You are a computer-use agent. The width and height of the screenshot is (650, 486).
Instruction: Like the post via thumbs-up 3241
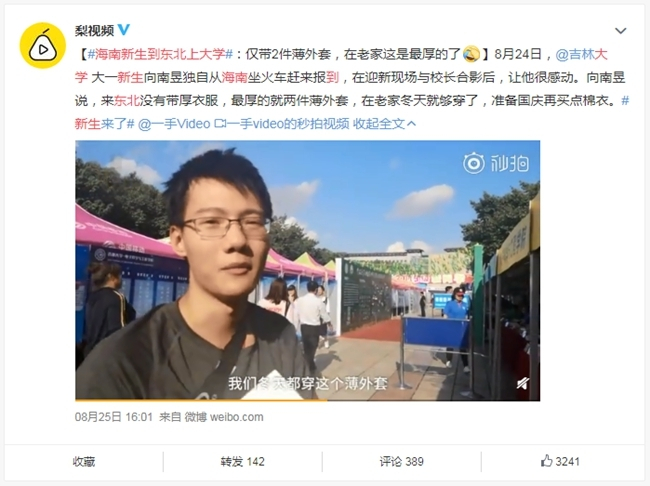(x=560, y=461)
